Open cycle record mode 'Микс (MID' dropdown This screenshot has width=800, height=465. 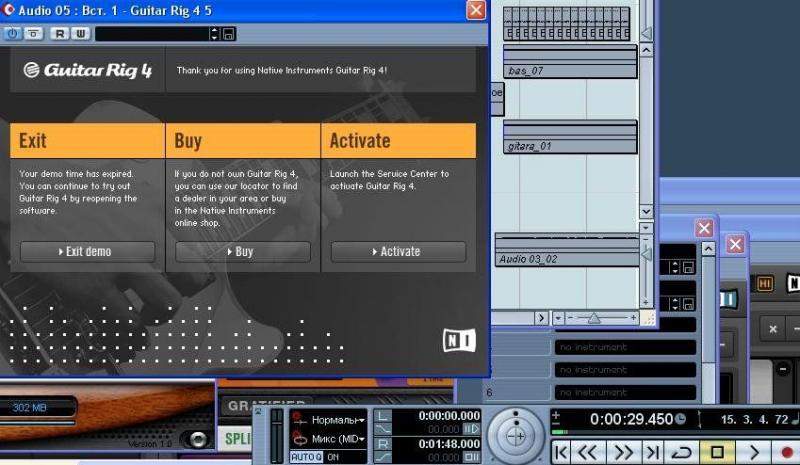tap(337, 439)
